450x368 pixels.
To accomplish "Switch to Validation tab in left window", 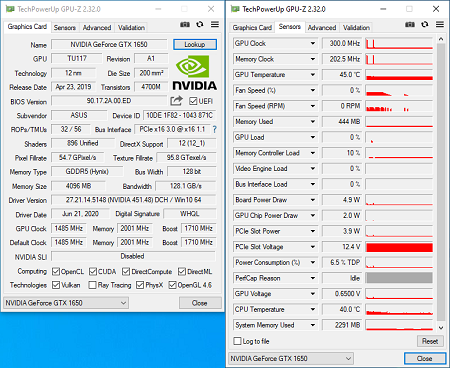I will [131, 28].
